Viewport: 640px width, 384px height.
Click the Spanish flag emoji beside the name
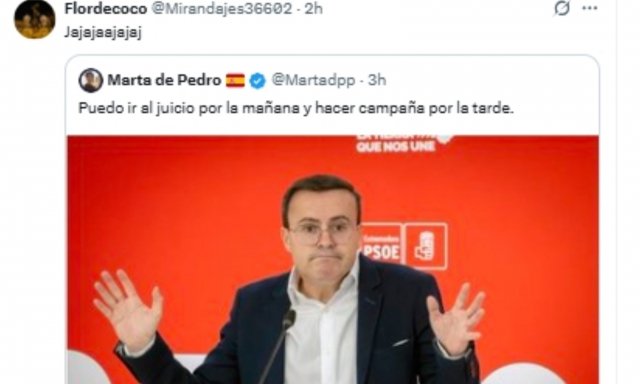pos(235,80)
